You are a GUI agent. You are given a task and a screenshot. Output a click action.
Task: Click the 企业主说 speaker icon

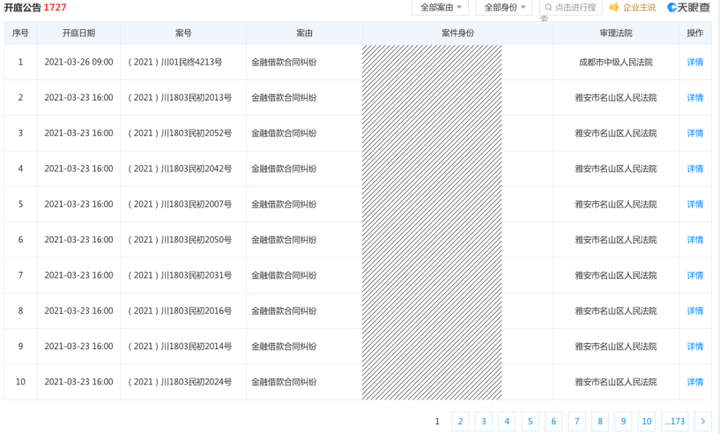click(x=614, y=7)
